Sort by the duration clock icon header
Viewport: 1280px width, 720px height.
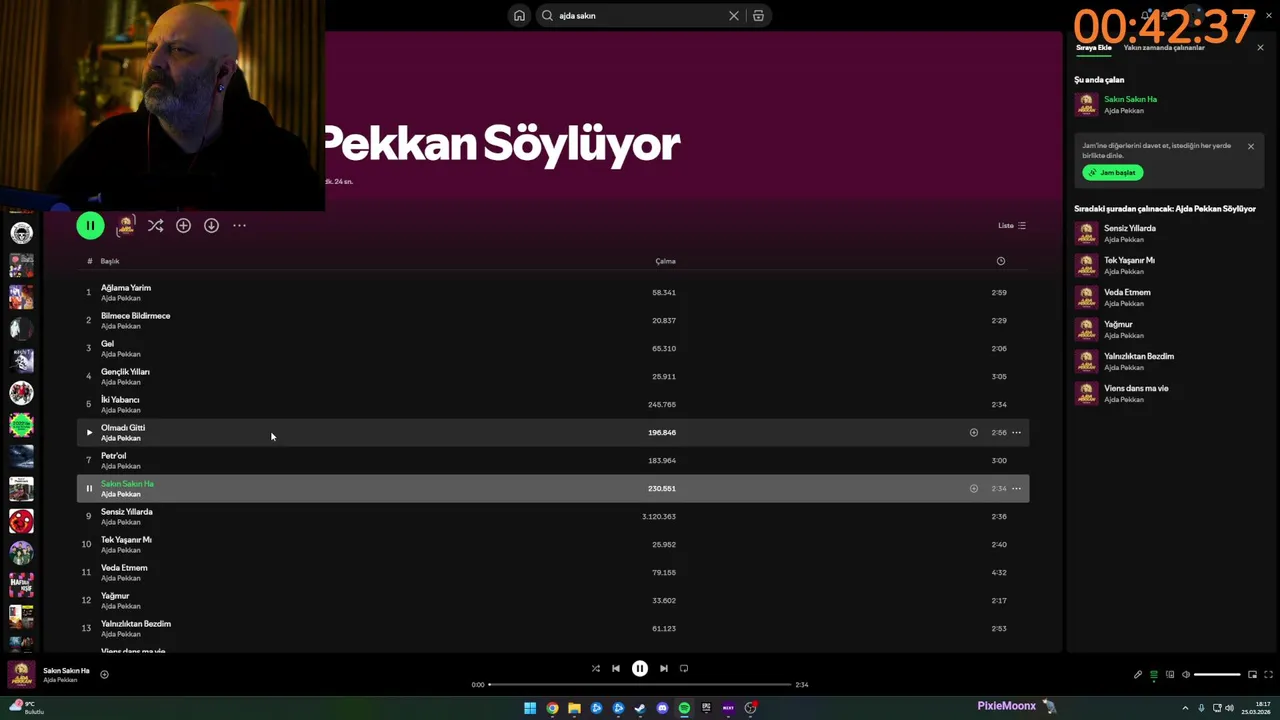pyautogui.click(x=1000, y=261)
